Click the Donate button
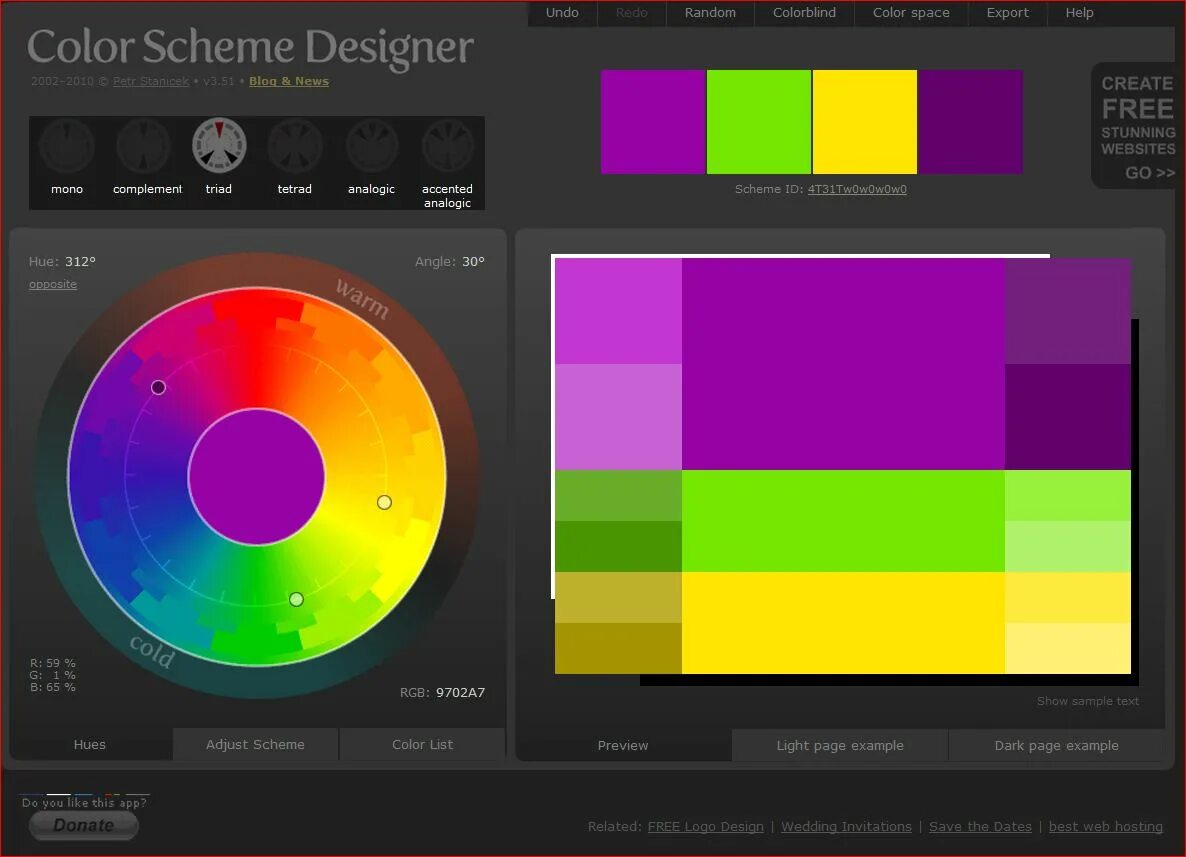This screenshot has width=1186, height=857. point(84,825)
